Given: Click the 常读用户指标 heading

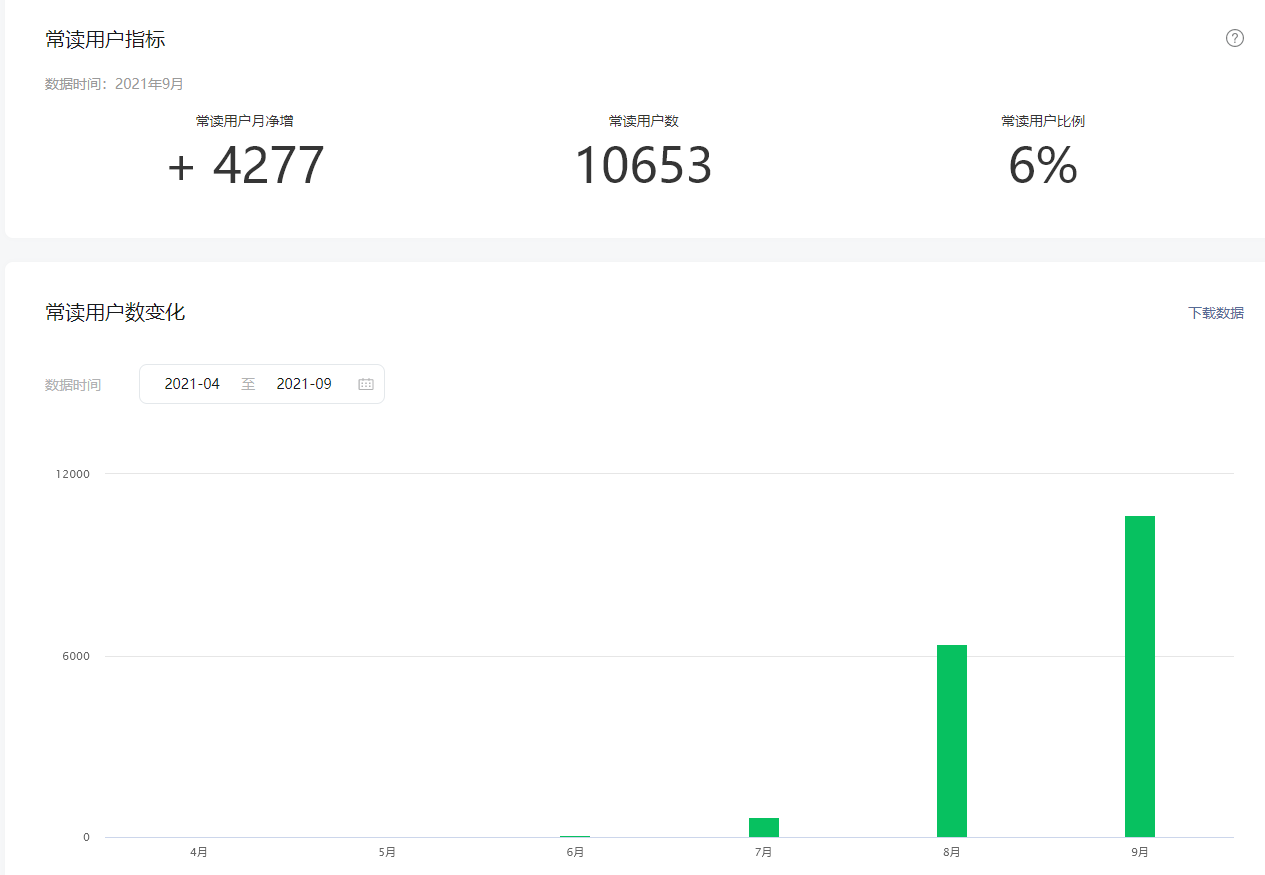Looking at the screenshot, I should pyautogui.click(x=105, y=40).
